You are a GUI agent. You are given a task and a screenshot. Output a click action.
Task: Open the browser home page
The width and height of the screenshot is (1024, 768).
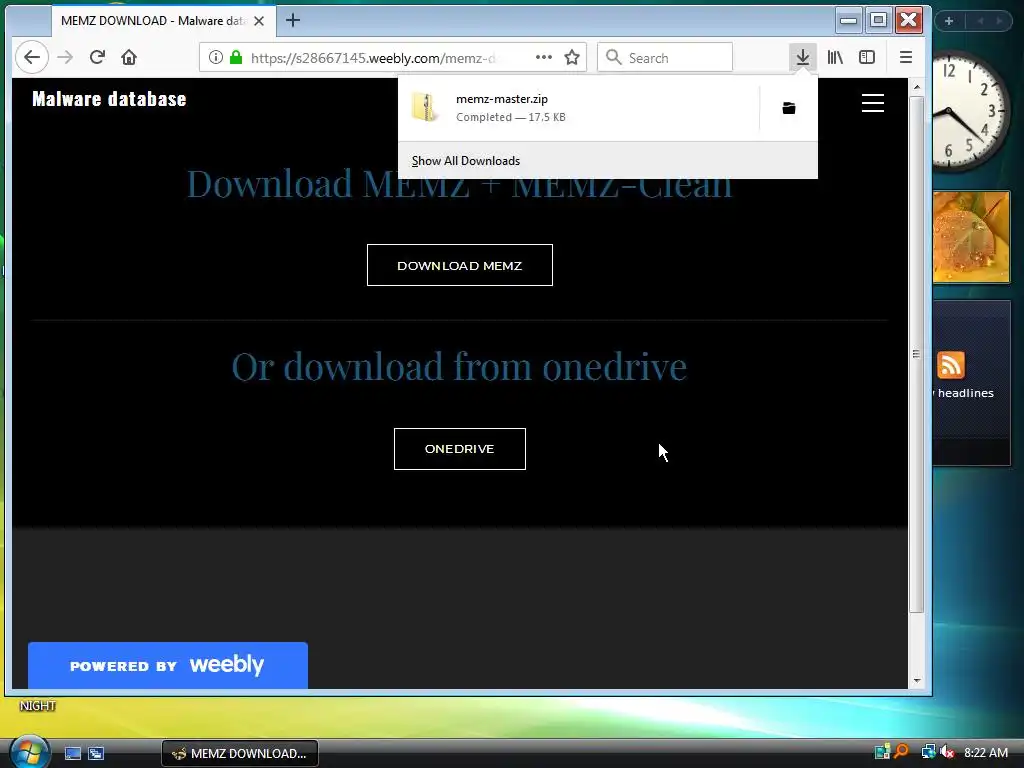tap(129, 57)
